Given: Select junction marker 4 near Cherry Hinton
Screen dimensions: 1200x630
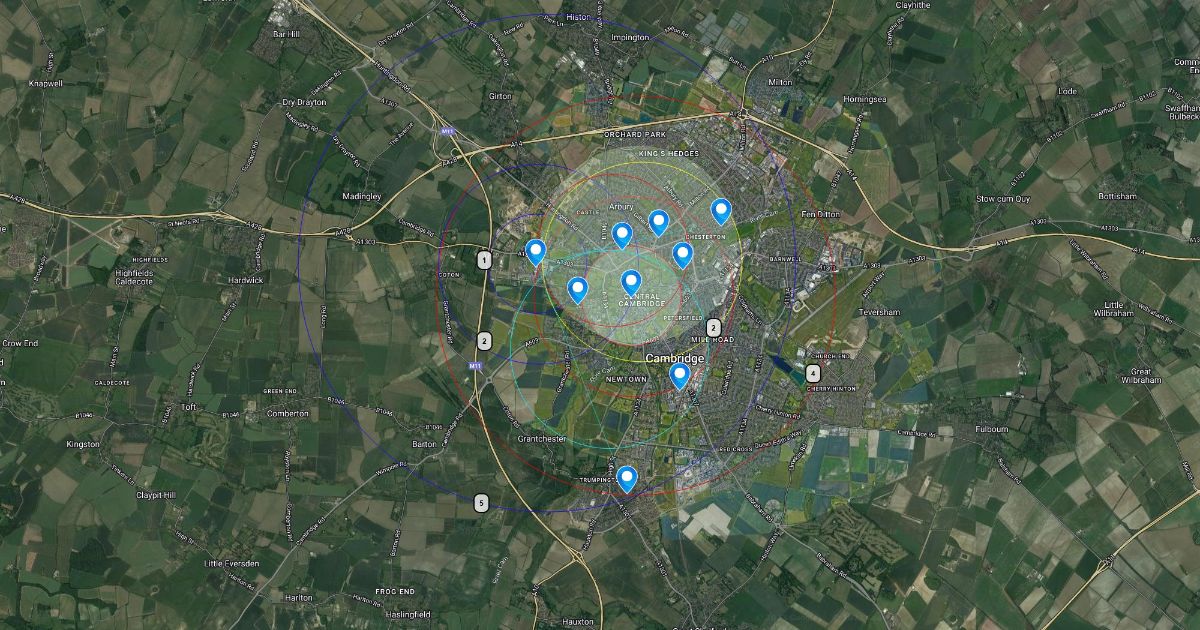Looking at the screenshot, I should 812,372.
